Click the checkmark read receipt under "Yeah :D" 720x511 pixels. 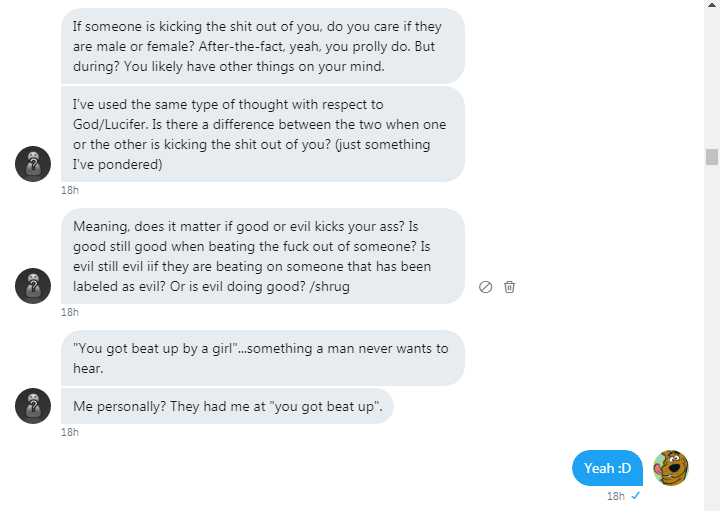point(636,495)
